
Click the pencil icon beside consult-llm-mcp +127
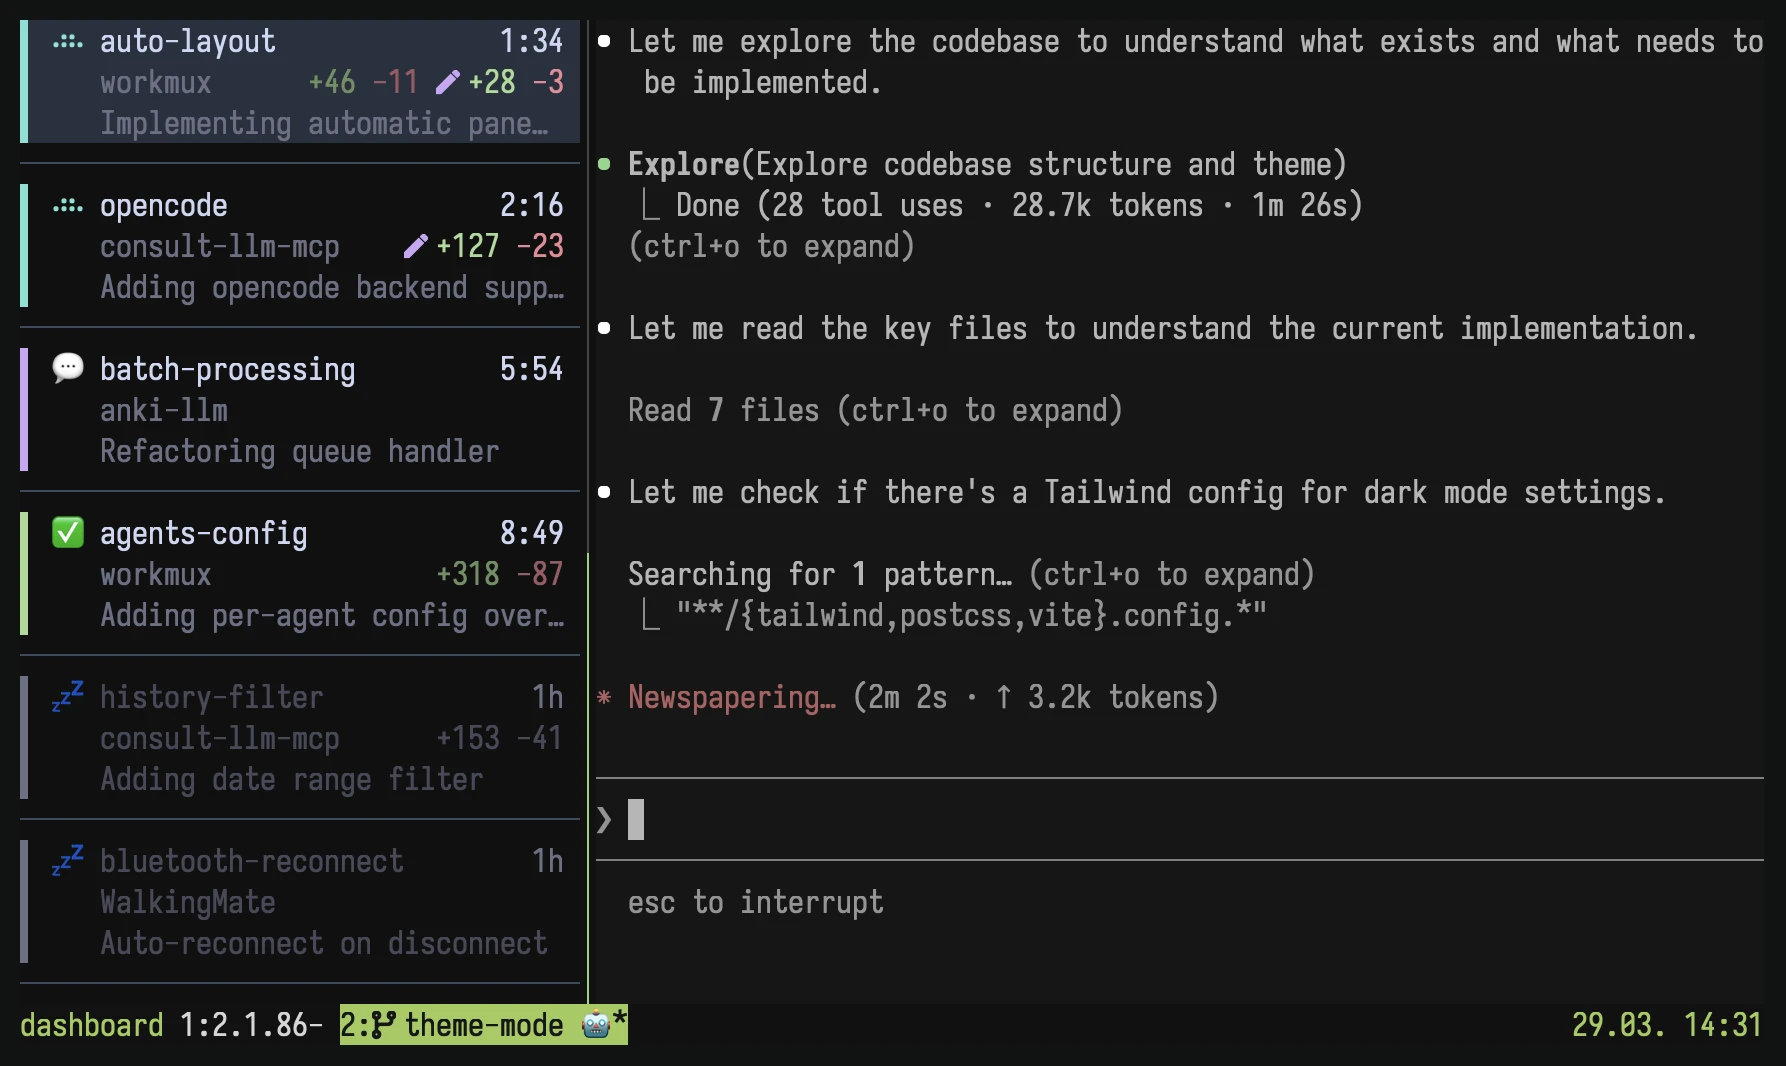[413, 245]
